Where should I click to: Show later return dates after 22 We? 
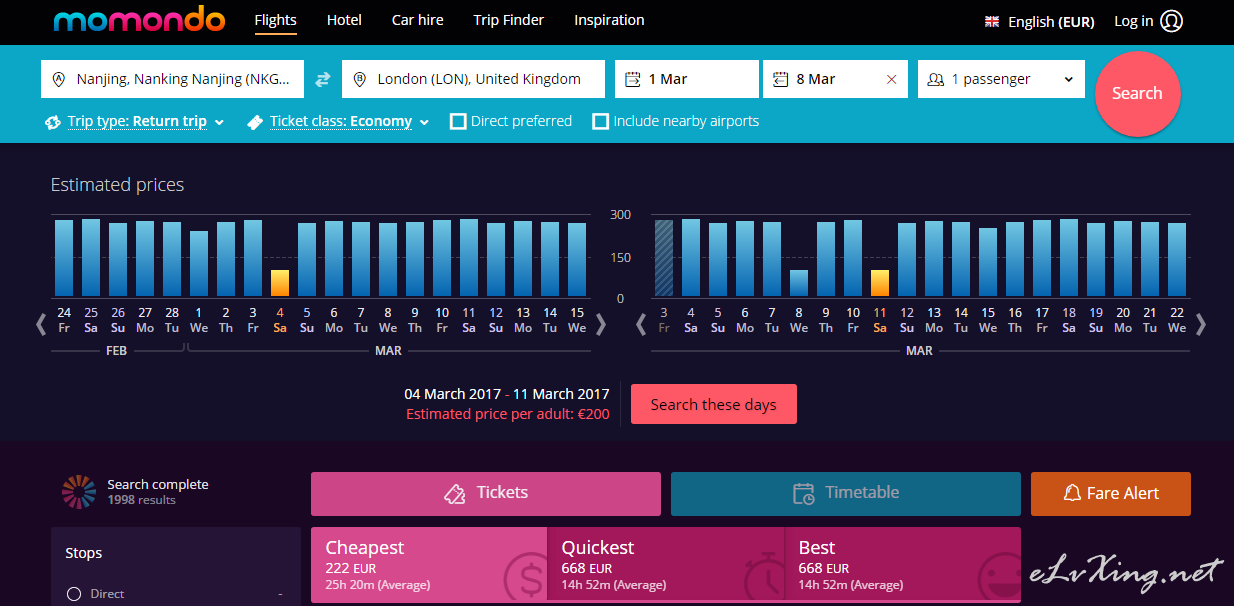coord(1201,324)
